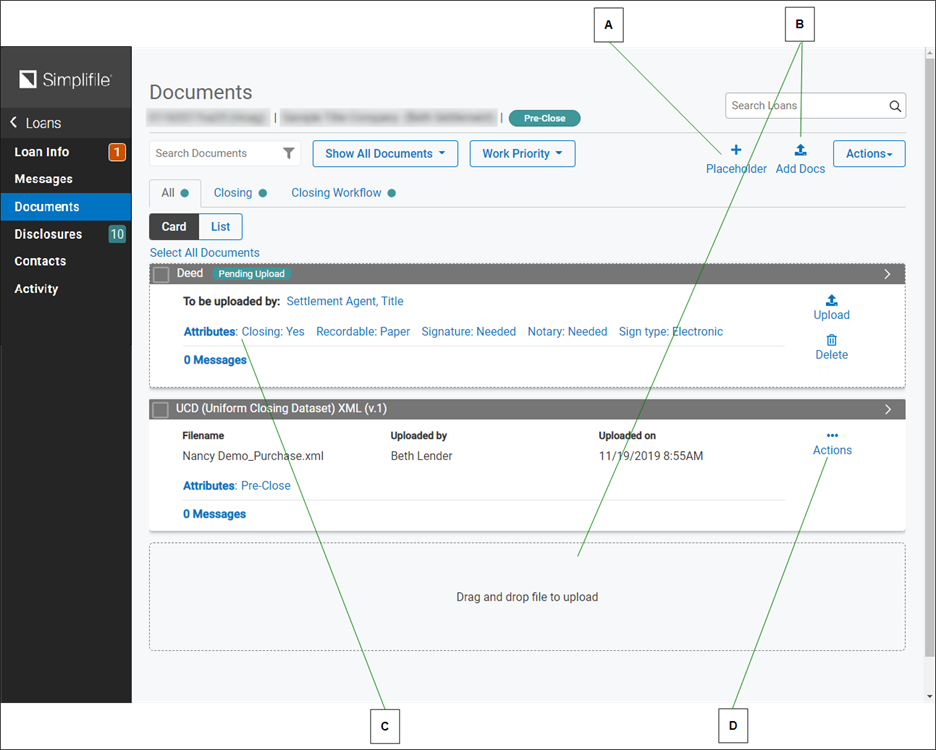Expand the UCD XML card chevron
Image resolution: width=936 pixels, height=750 pixels.
(x=888, y=410)
